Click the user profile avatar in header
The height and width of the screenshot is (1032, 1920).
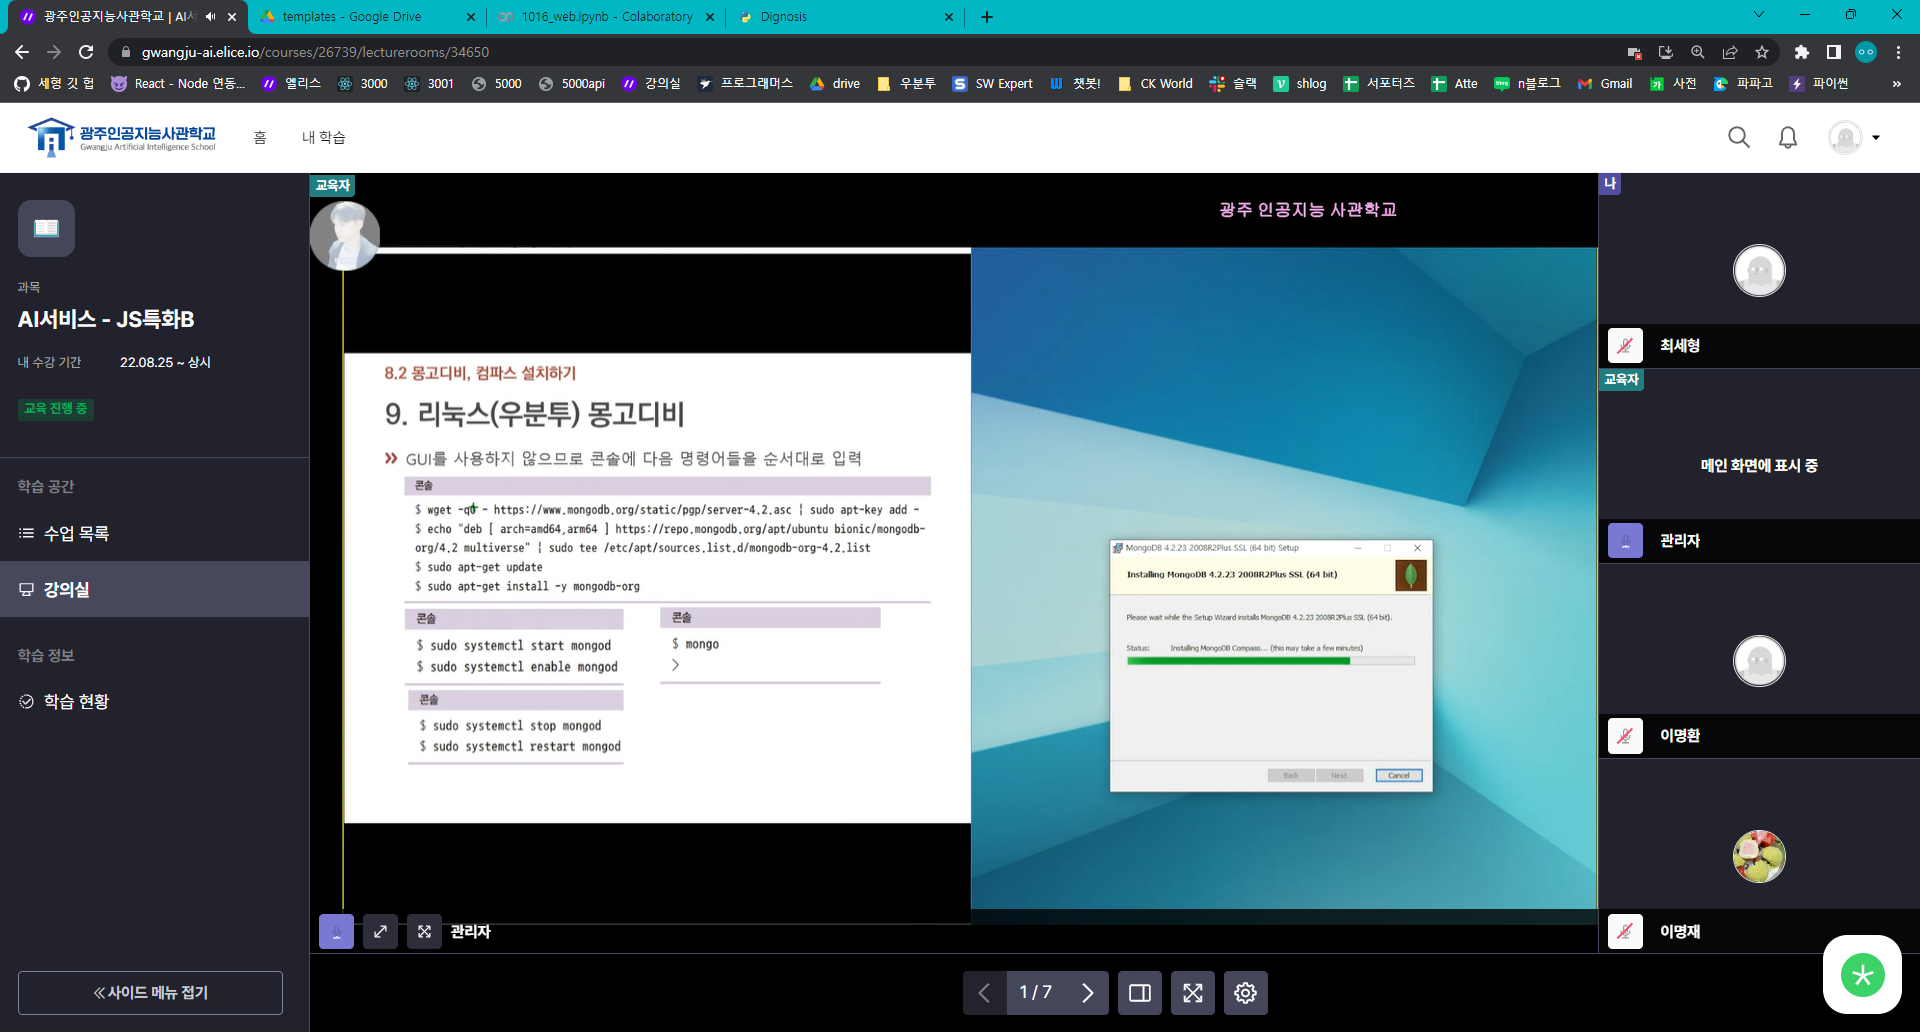(x=1845, y=137)
